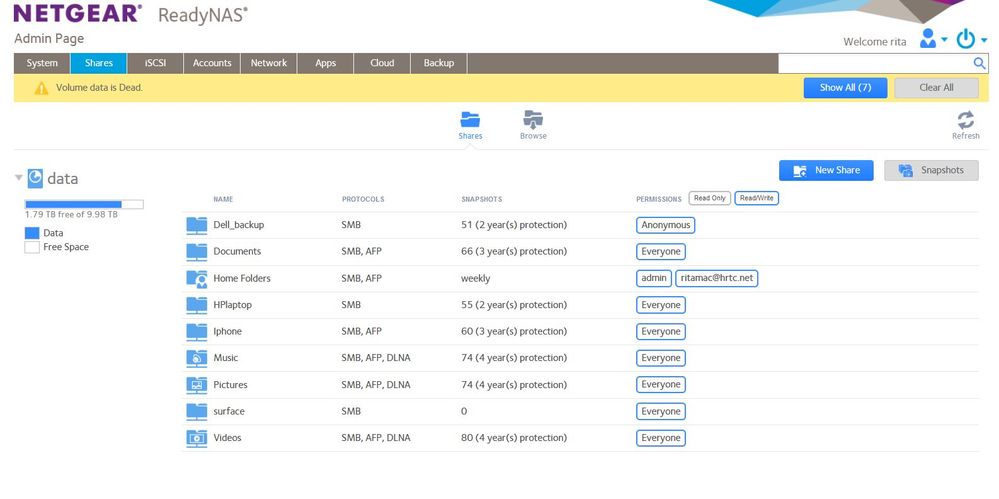The height and width of the screenshot is (499, 999).
Task: Click the Videos share folder icon
Action: [196, 438]
